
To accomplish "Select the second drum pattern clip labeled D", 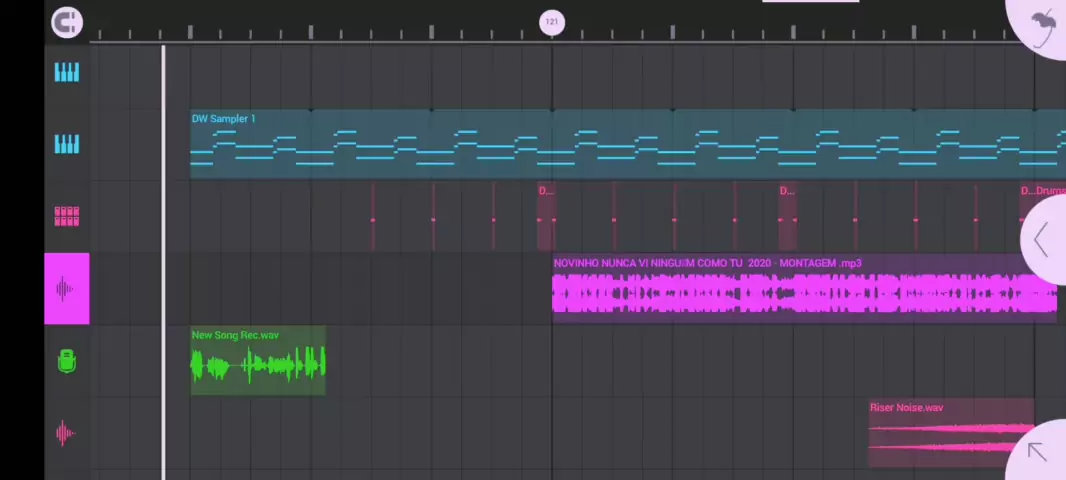I will pos(787,216).
